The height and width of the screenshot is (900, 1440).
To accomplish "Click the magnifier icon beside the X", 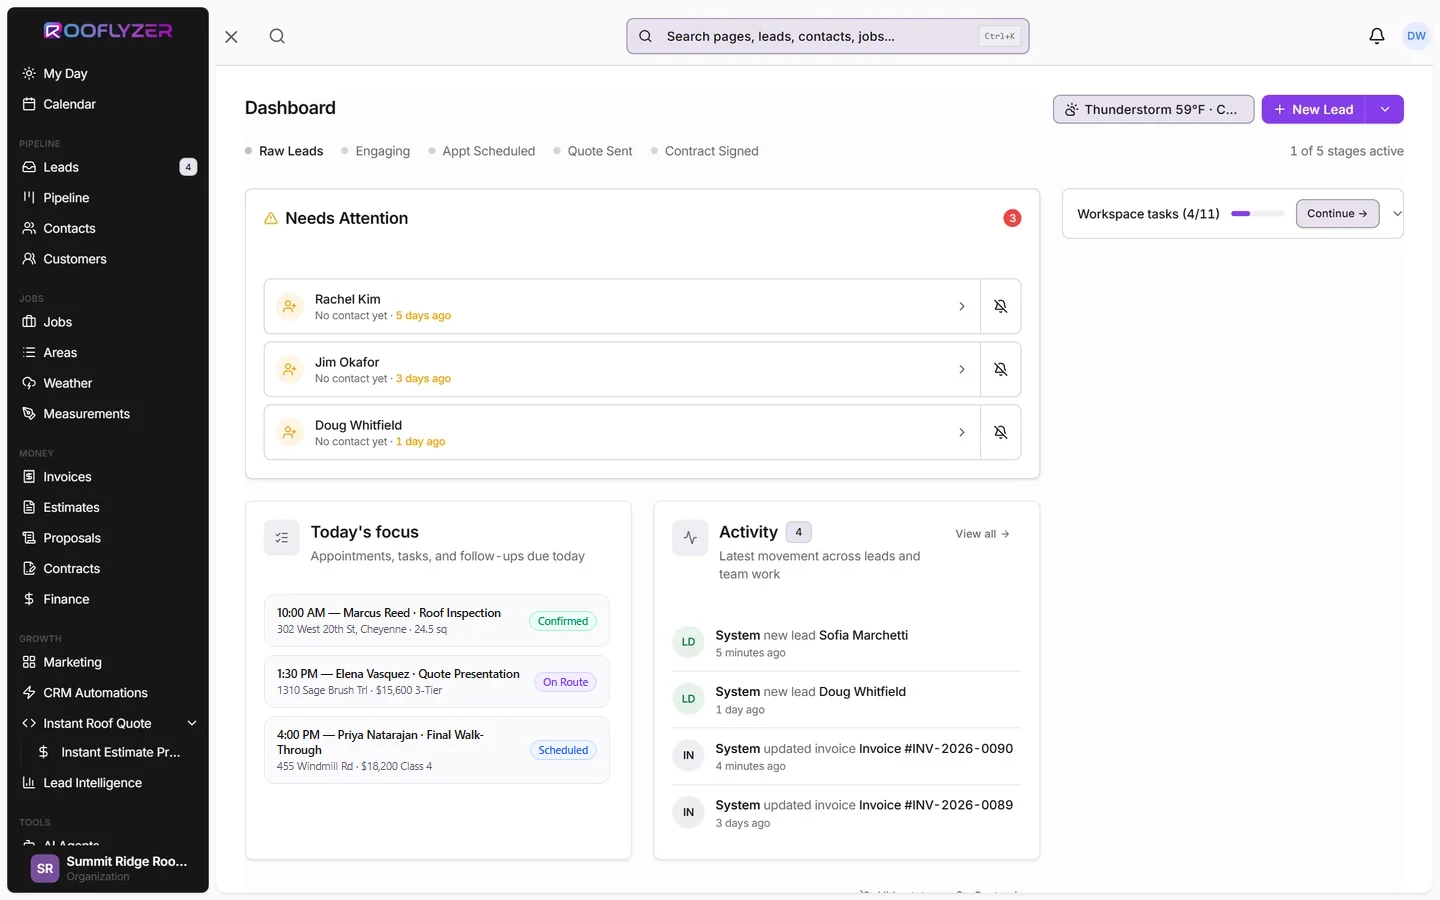I will click(277, 36).
